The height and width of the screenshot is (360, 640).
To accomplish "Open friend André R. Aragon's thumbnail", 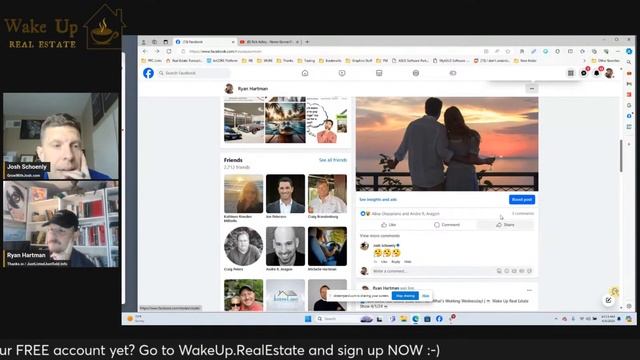I will click(x=285, y=246).
